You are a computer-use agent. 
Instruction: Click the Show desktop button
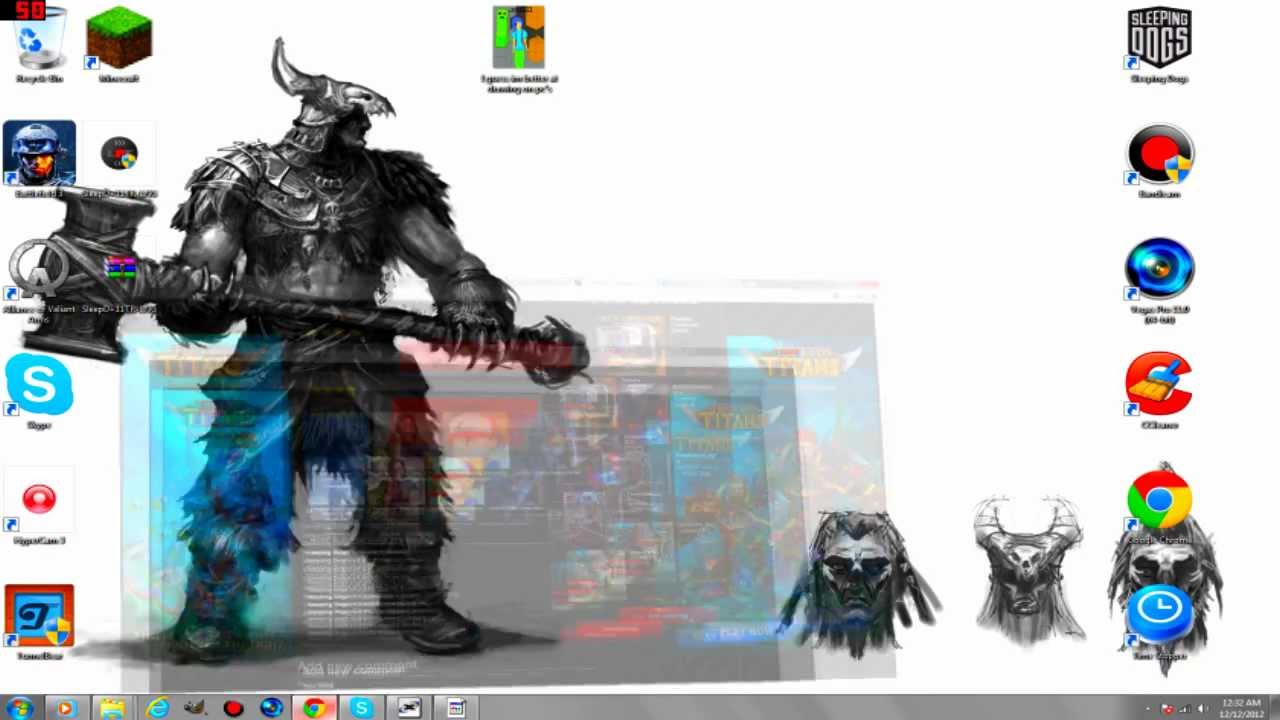[1274, 708]
